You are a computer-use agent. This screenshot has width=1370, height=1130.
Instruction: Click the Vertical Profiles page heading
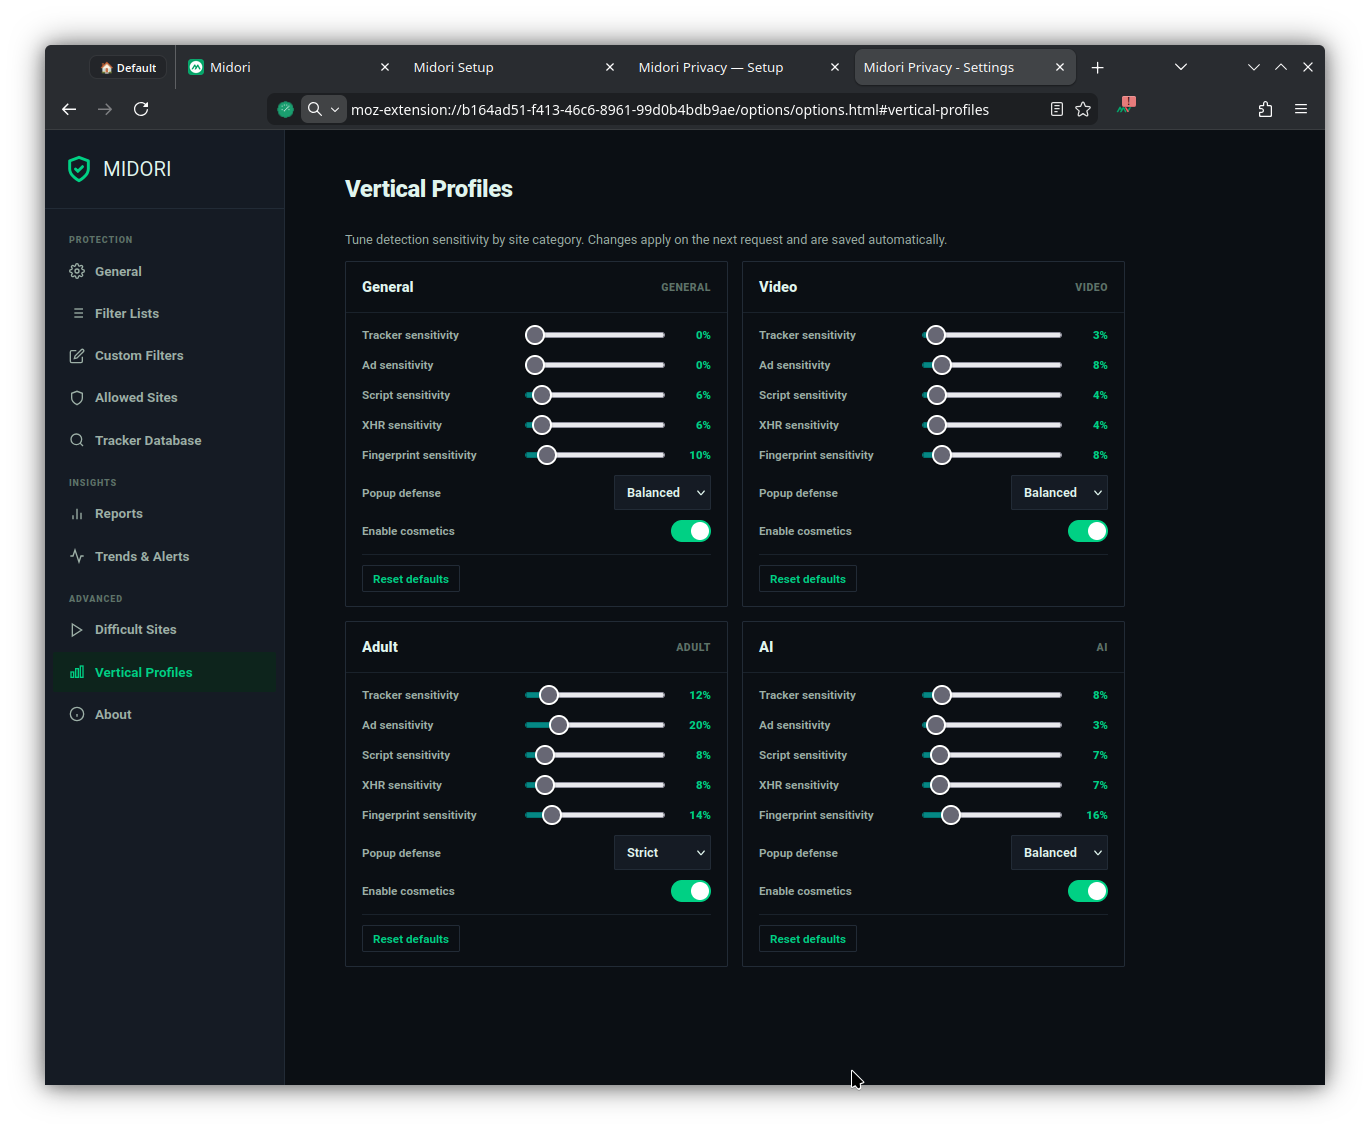coord(429,189)
